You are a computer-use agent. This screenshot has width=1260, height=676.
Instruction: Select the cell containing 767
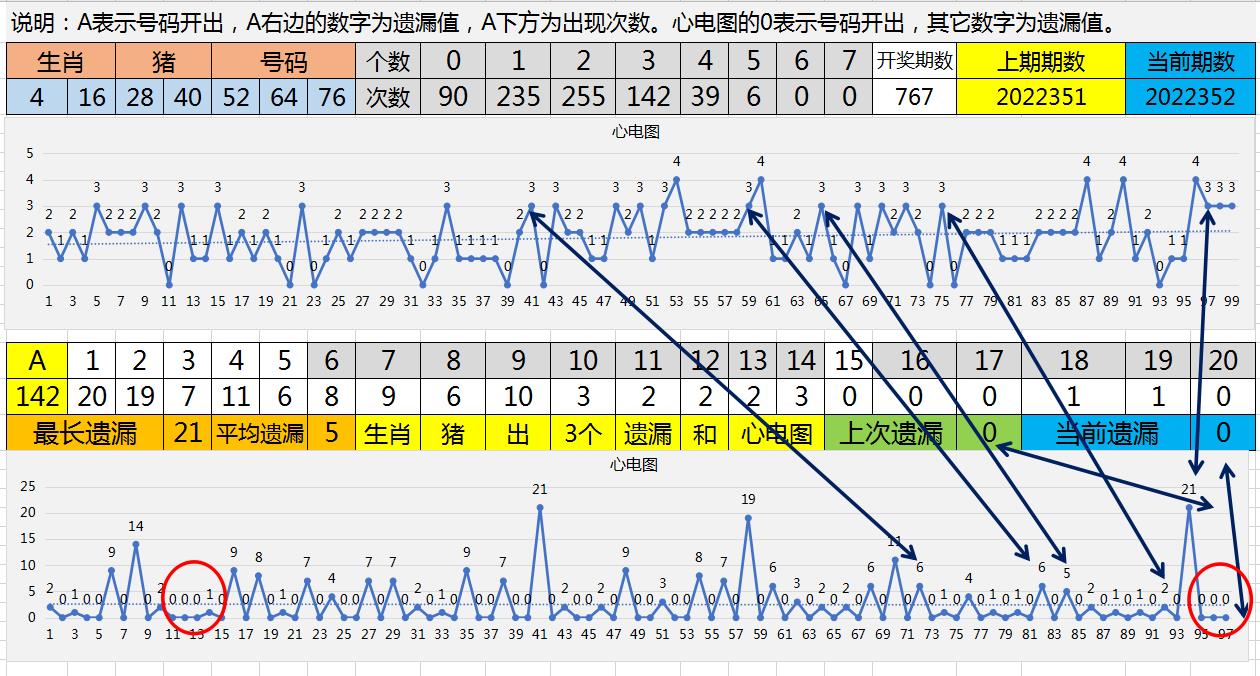click(x=914, y=97)
